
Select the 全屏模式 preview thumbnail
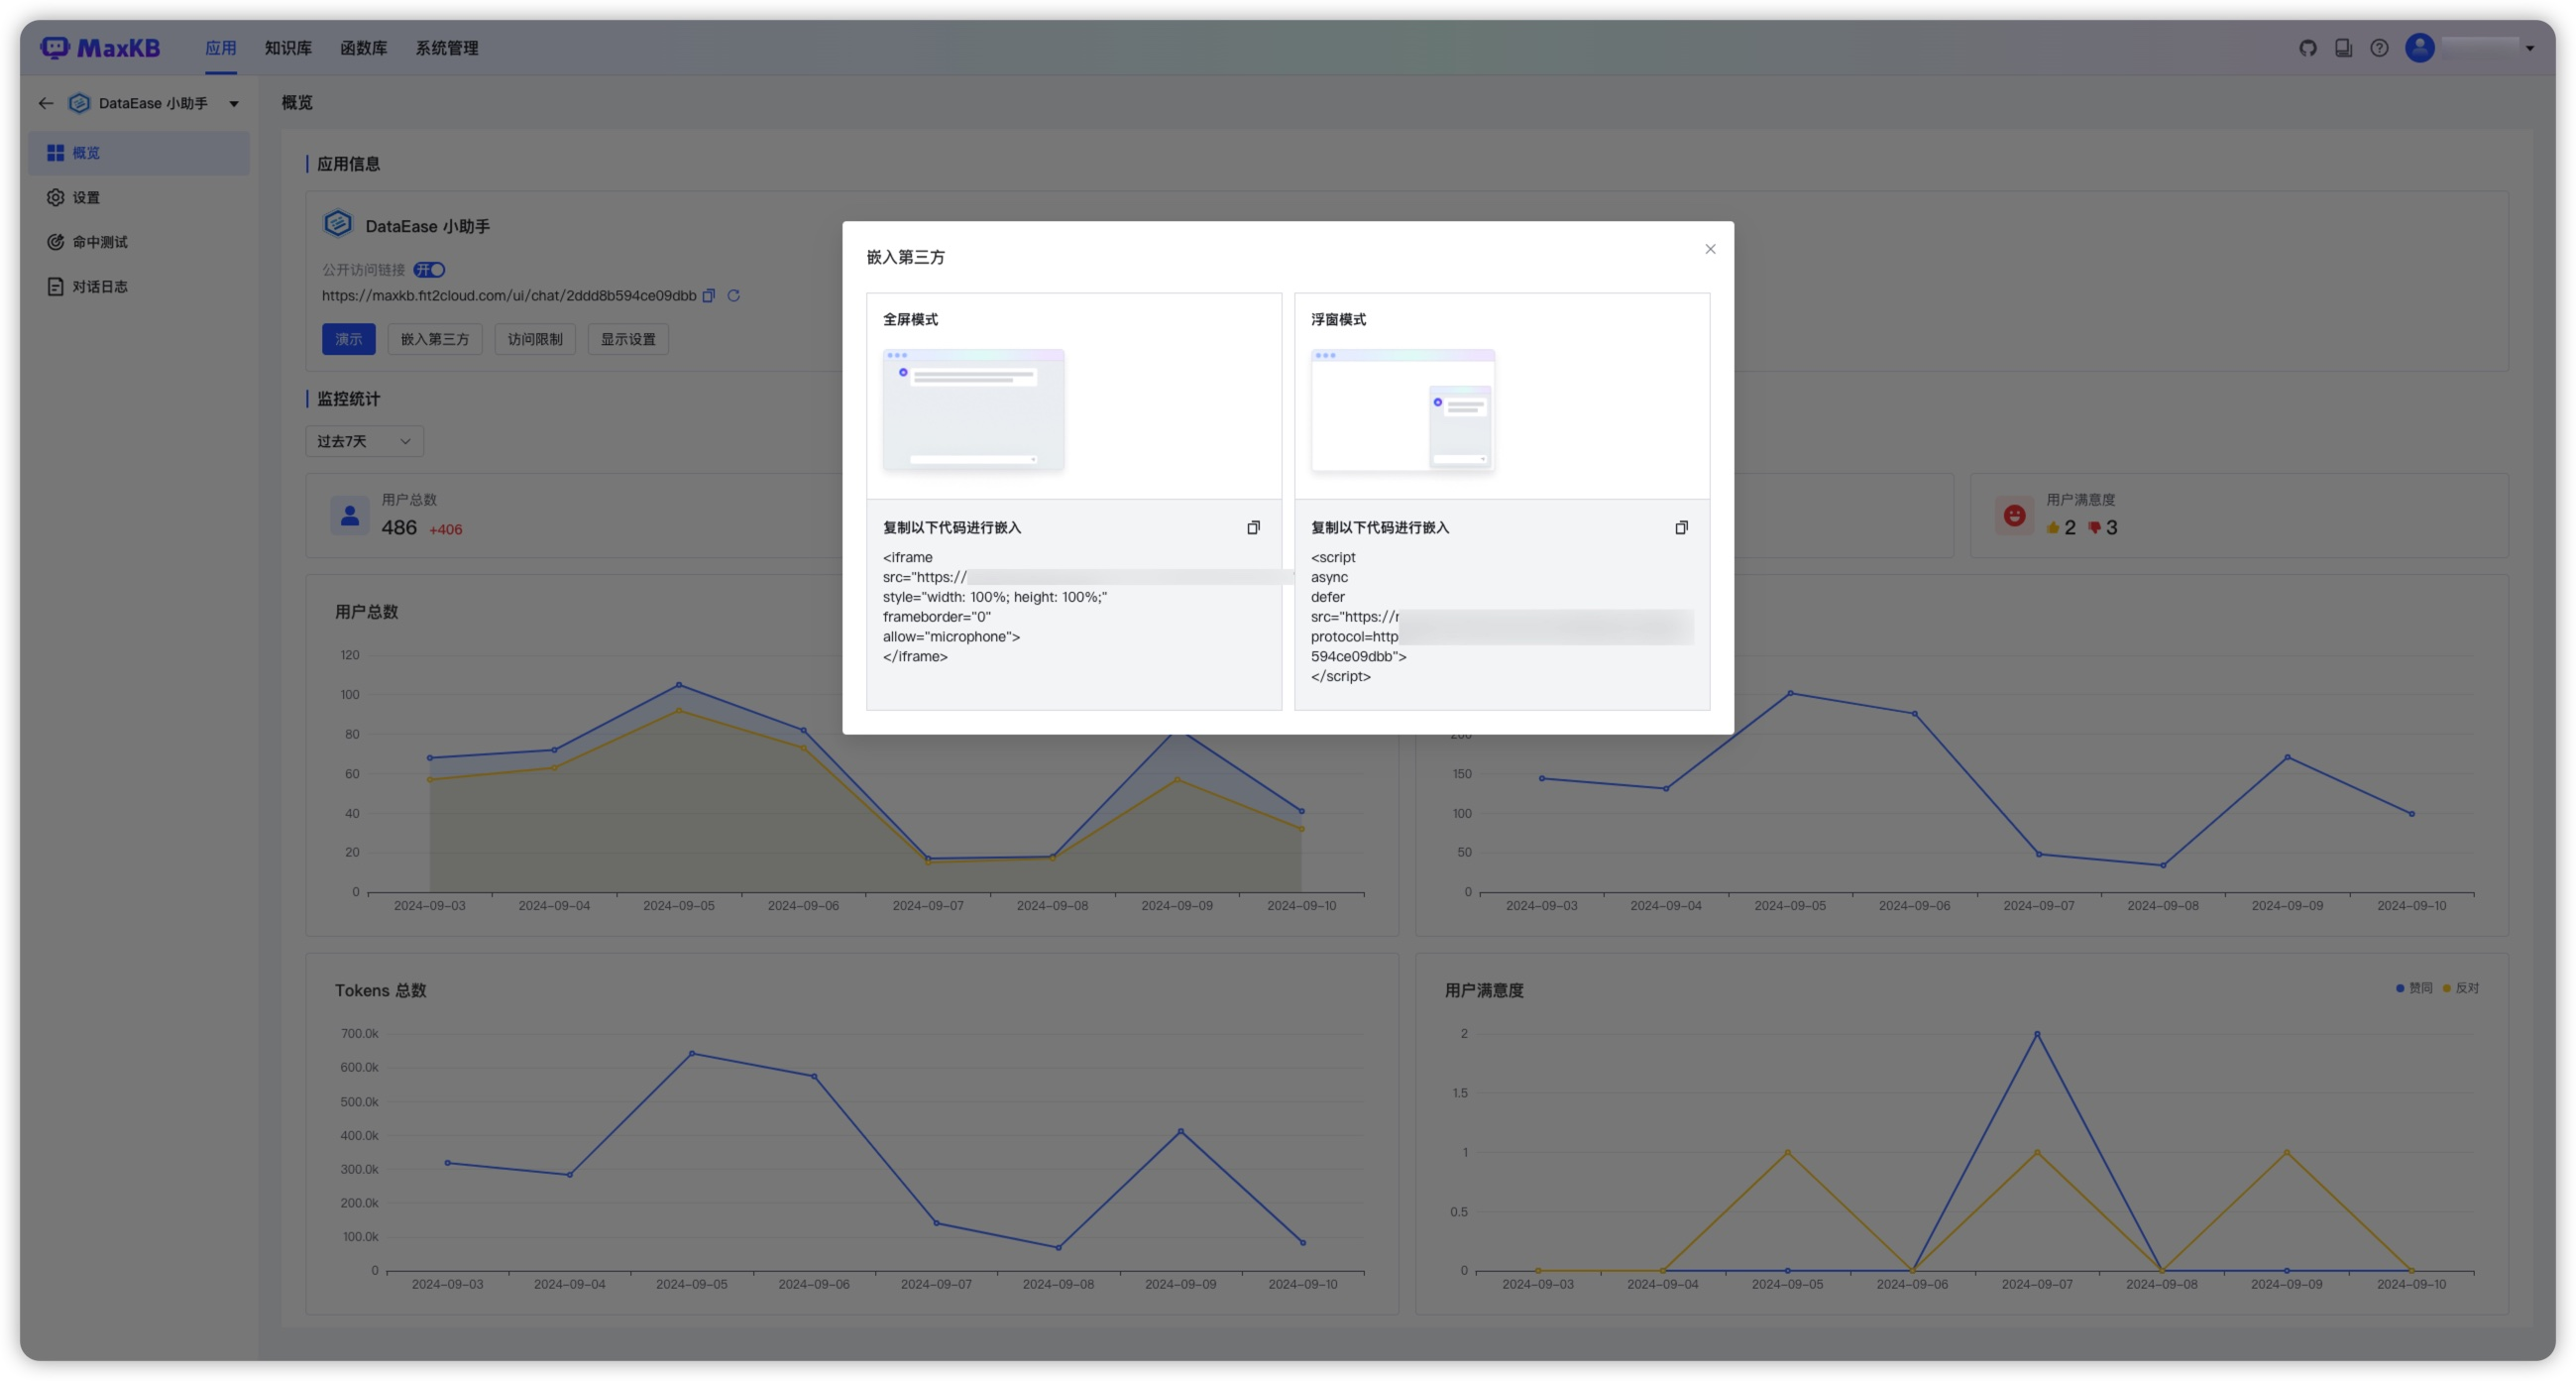point(973,409)
